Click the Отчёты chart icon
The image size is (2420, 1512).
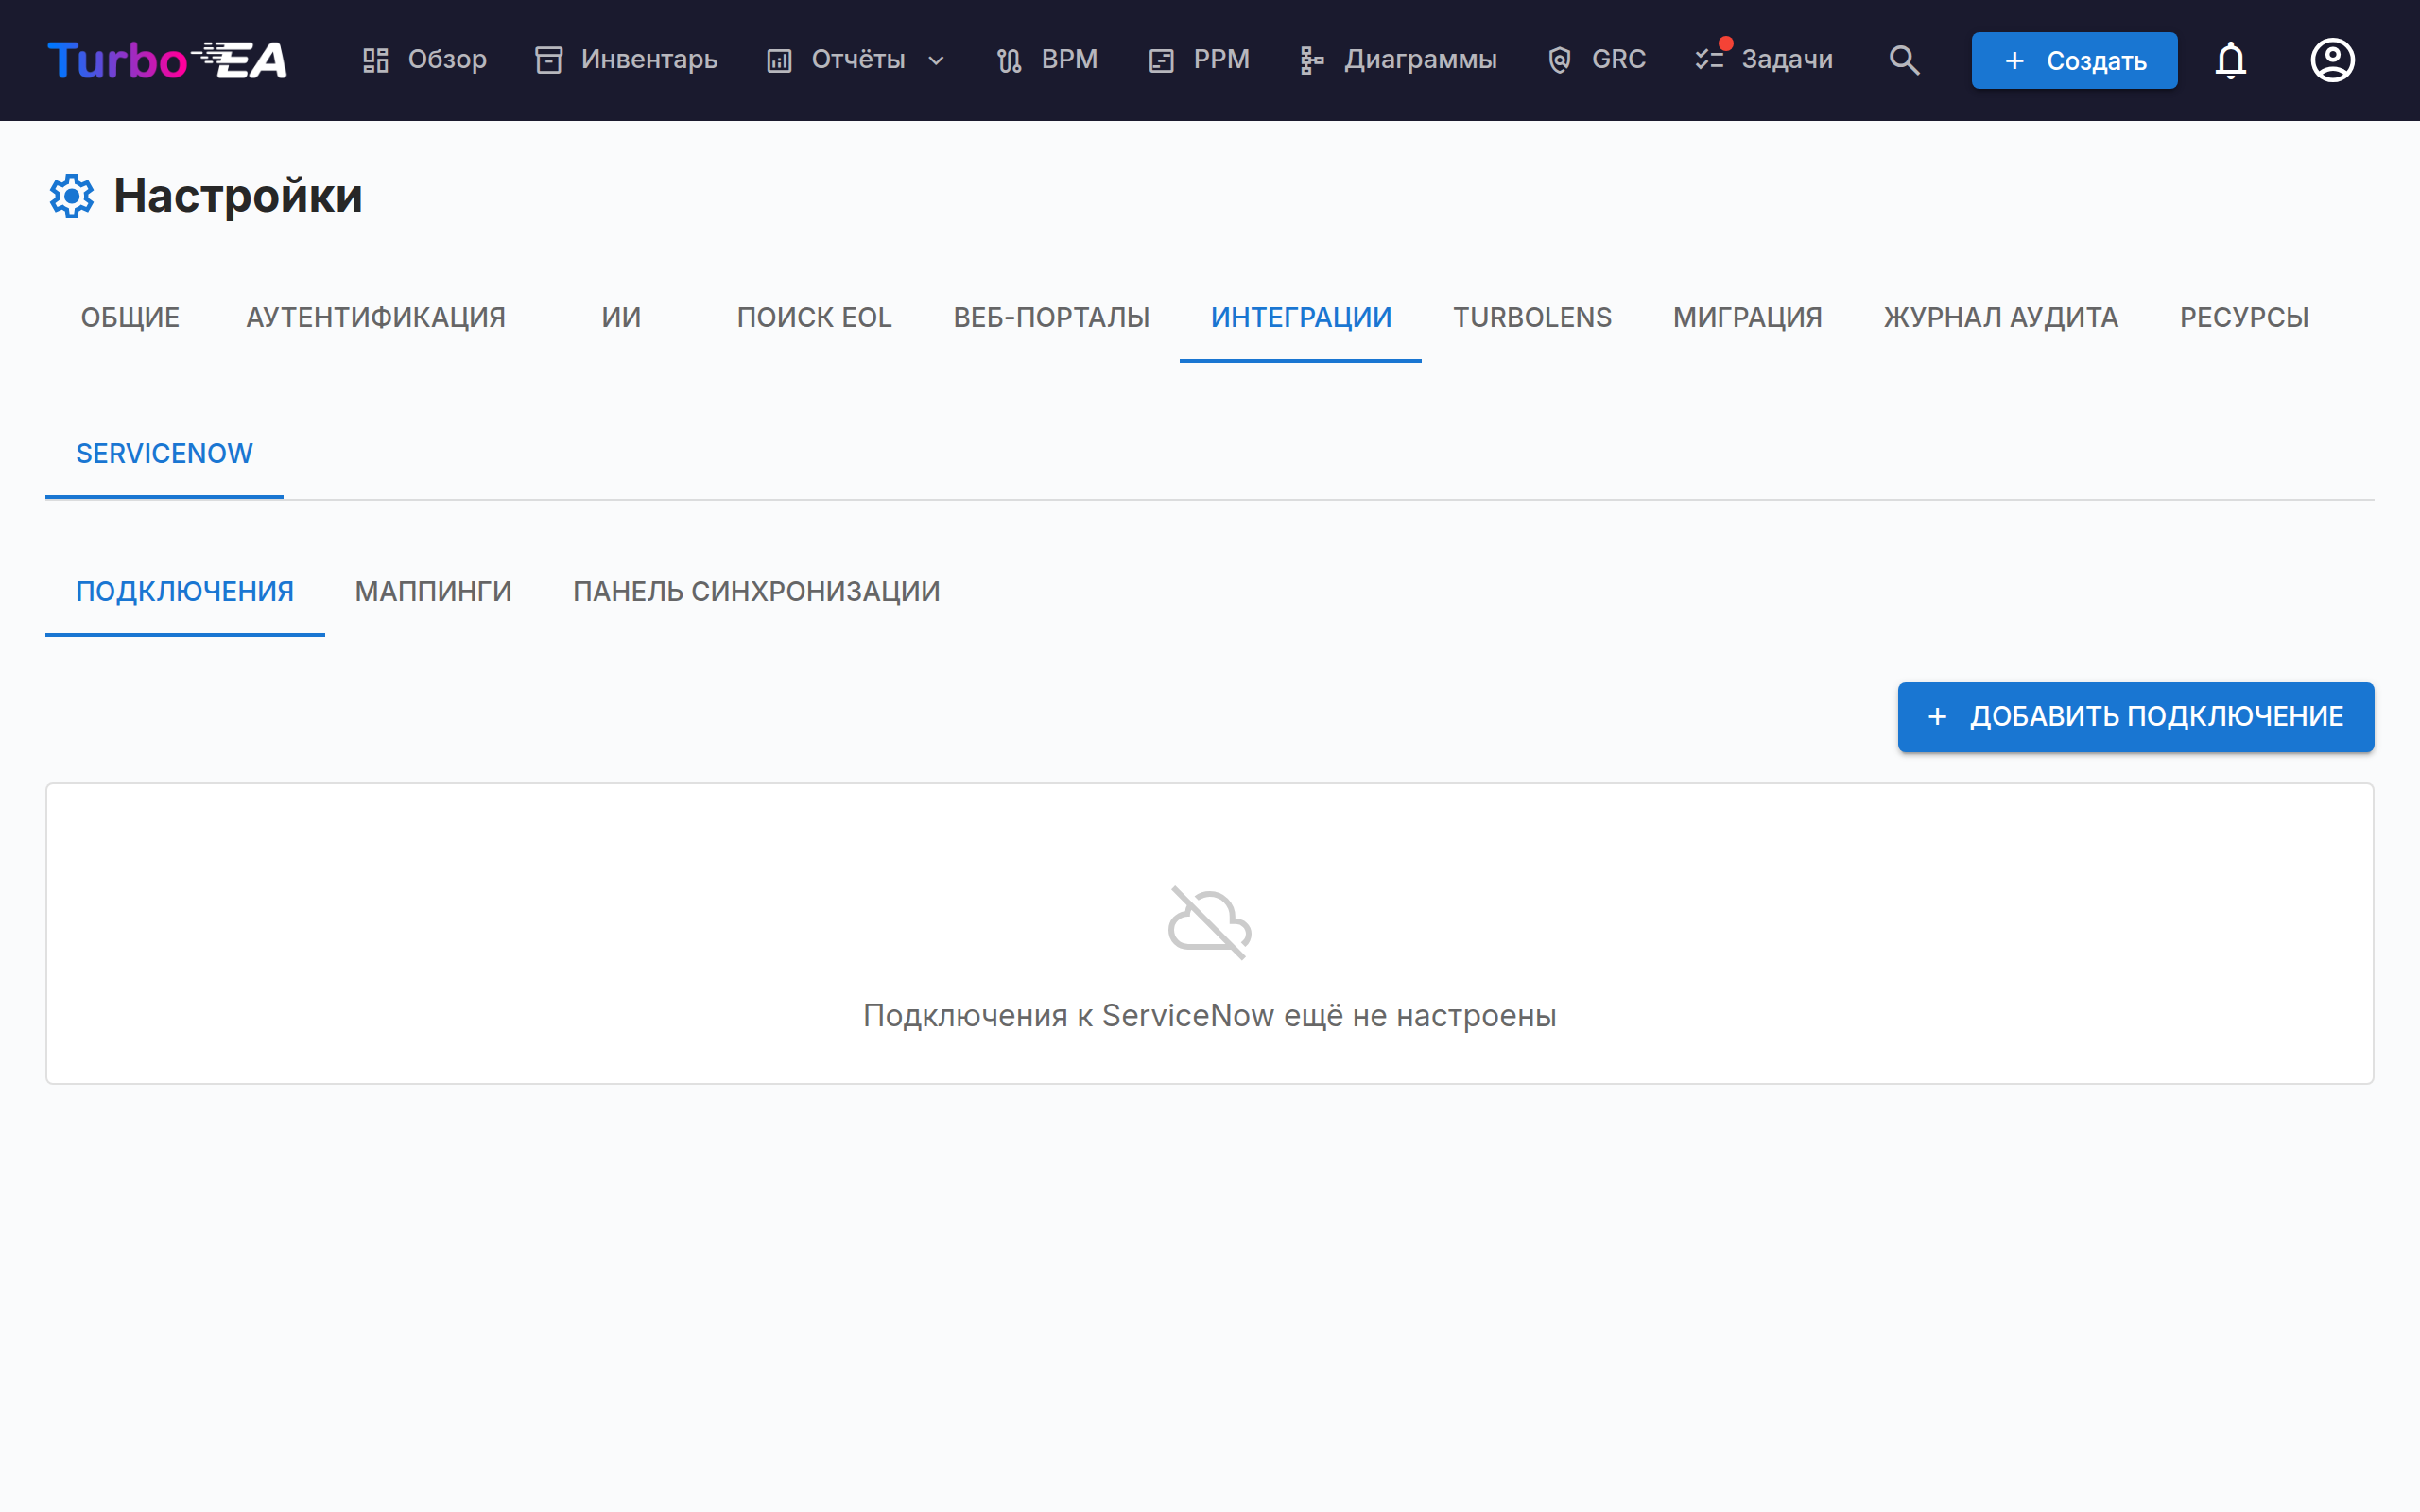point(779,60)
